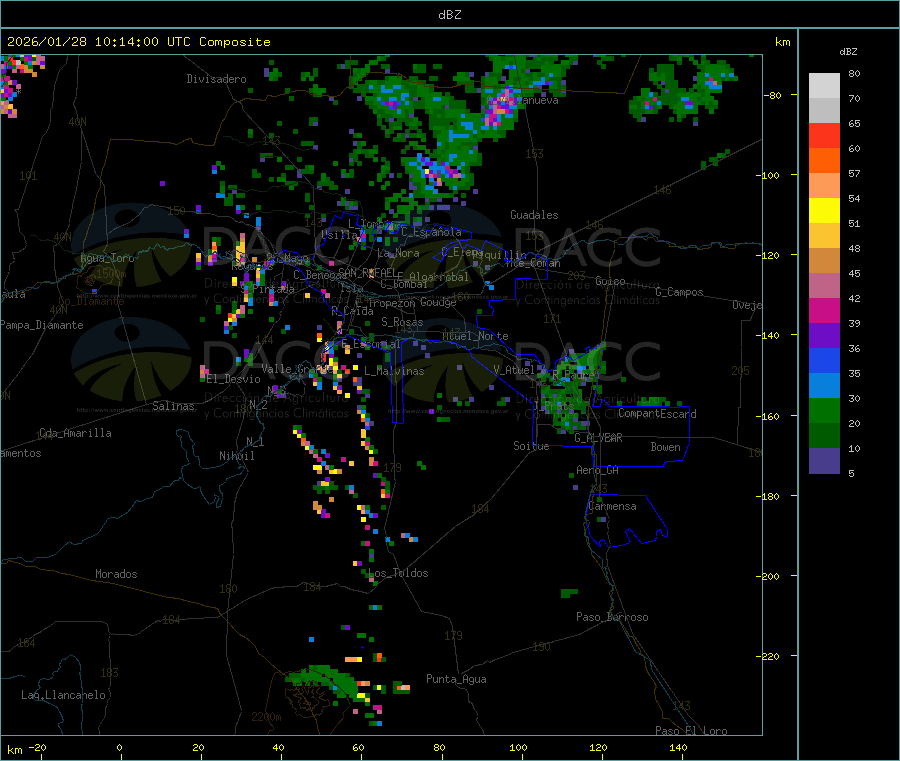
Task: Click the Los_Toldos place label
Action: [x=398, y=573]
